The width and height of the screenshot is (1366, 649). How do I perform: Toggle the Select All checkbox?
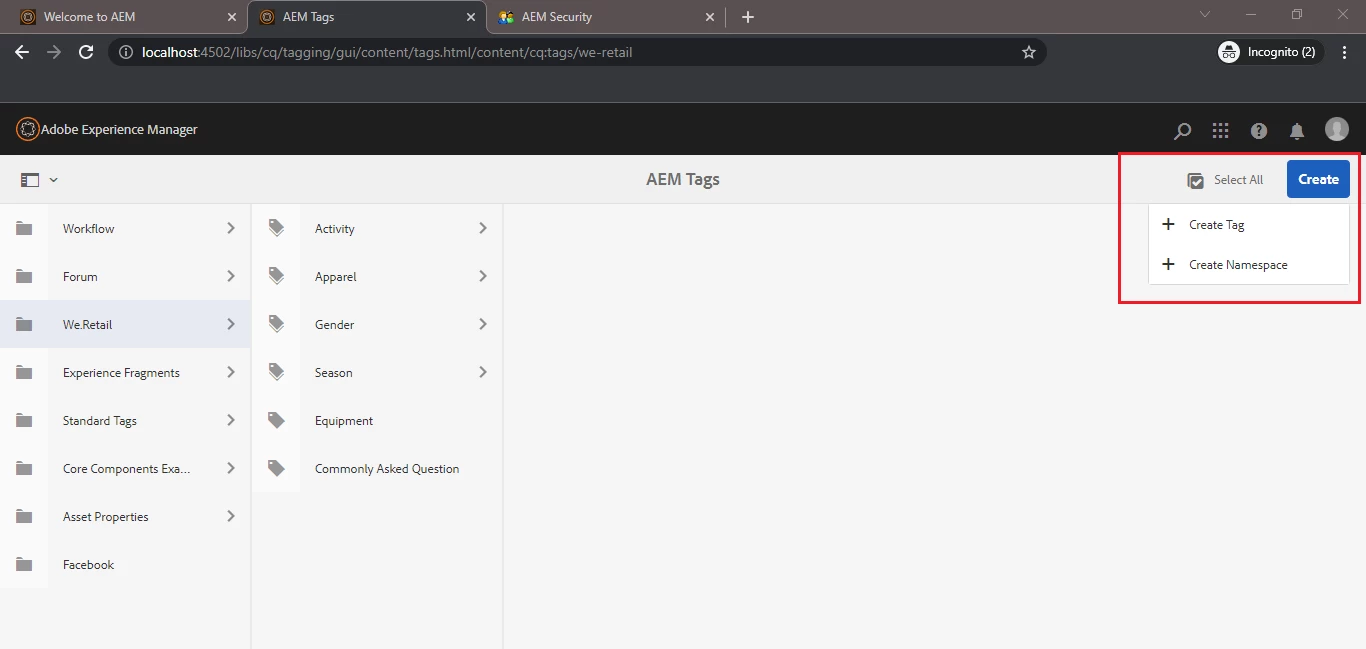coord(1195,180)
